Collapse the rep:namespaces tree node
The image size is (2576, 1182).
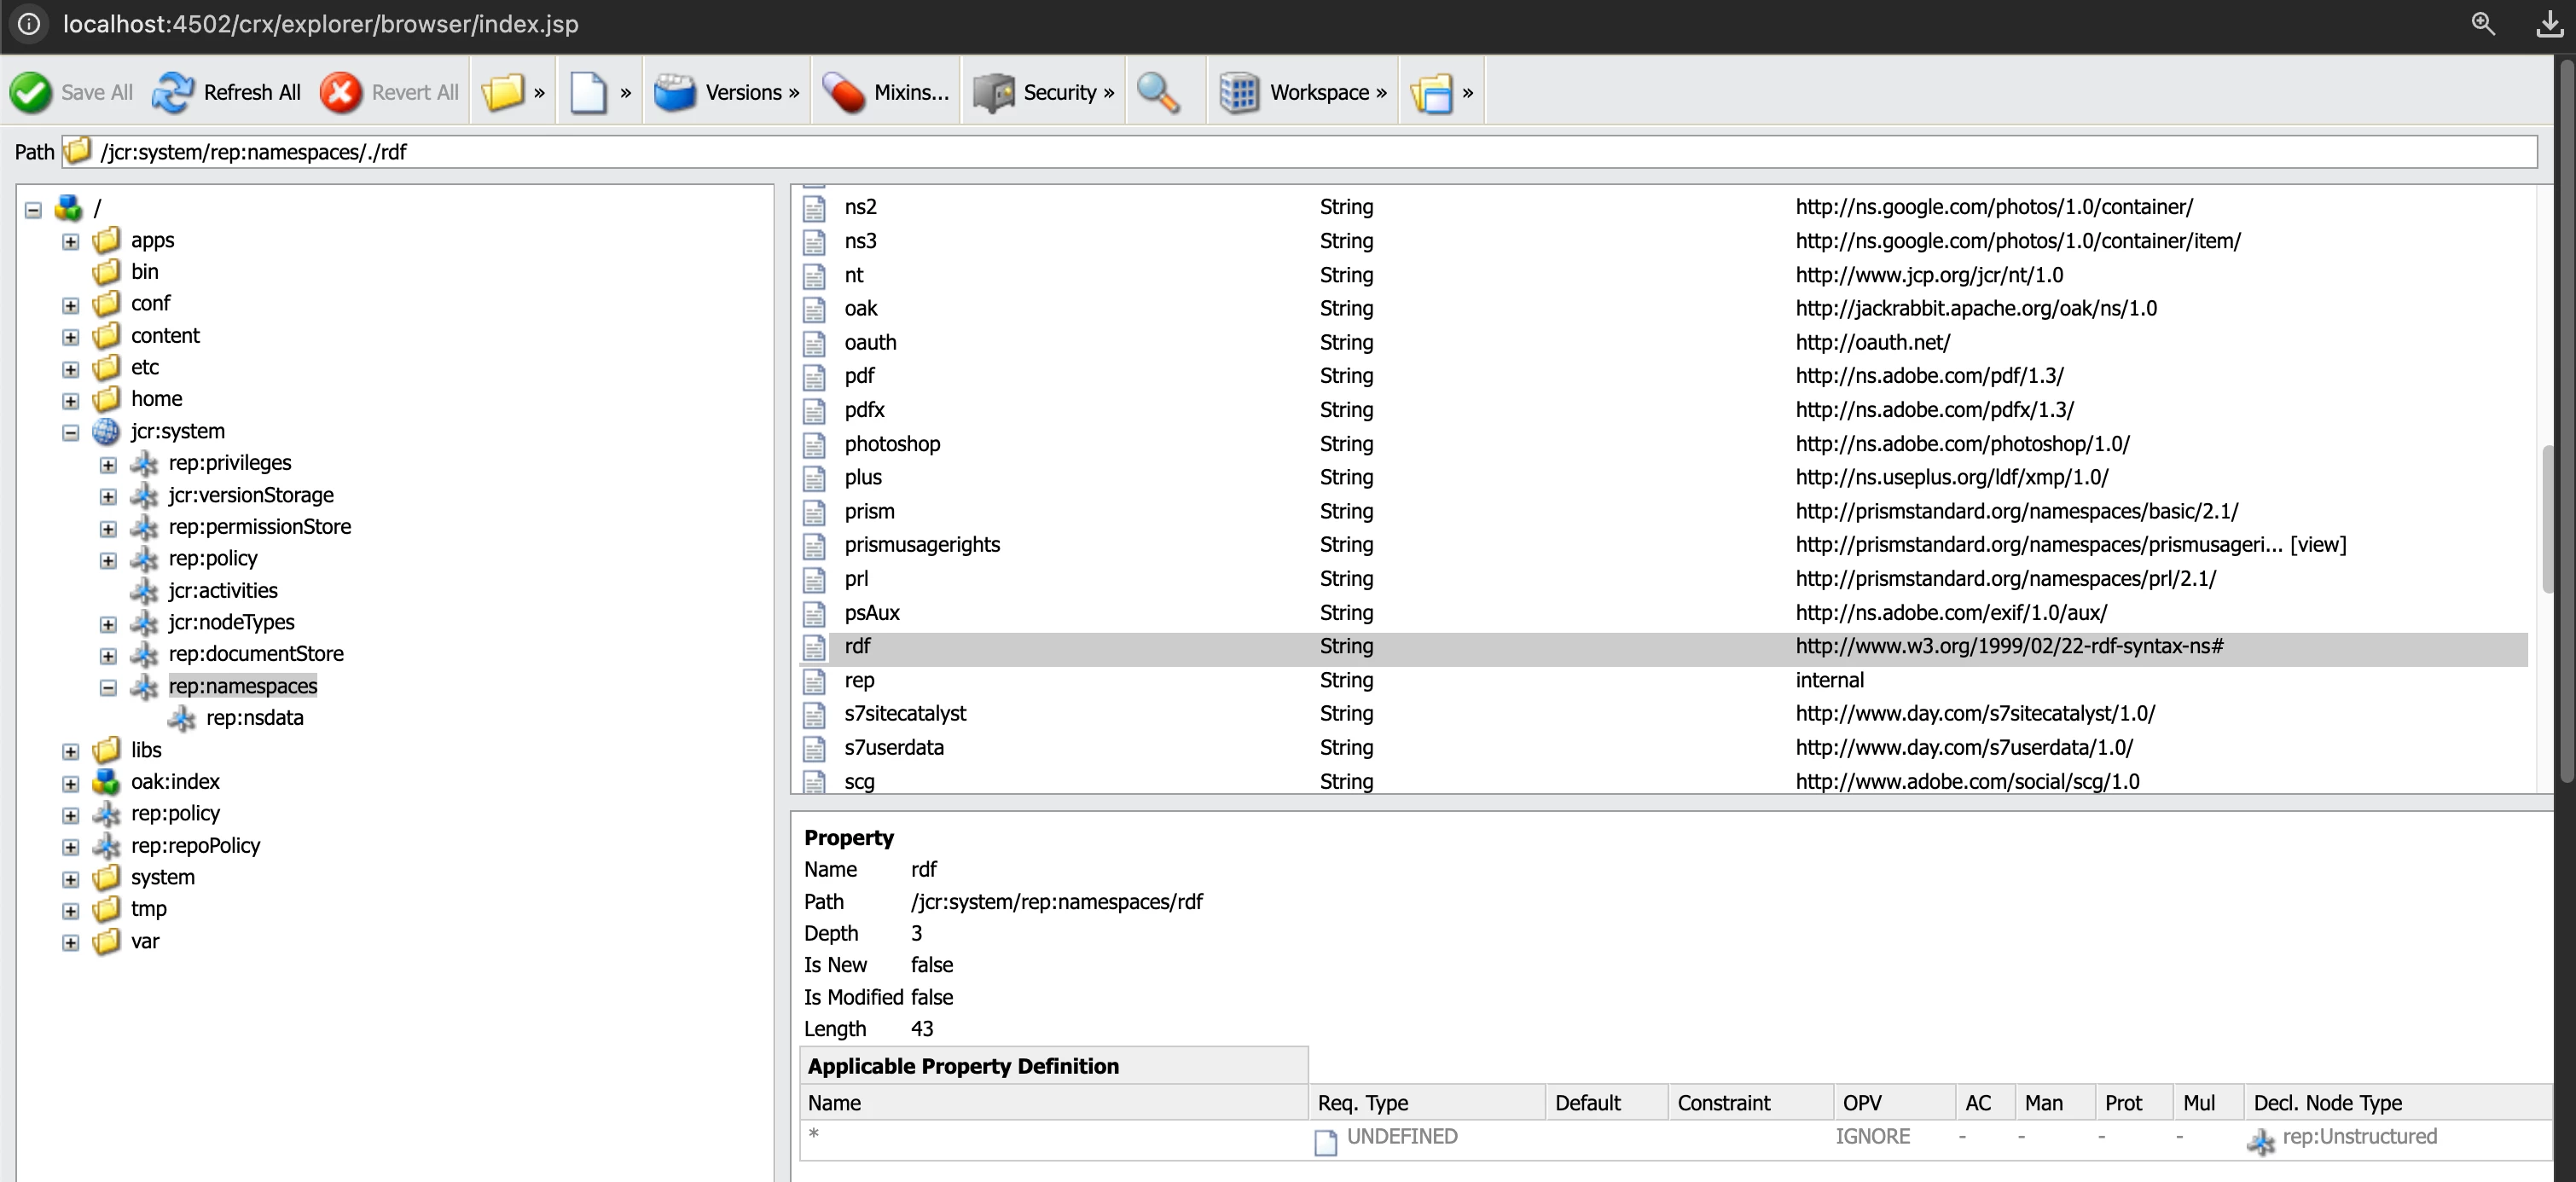[108, 687]
